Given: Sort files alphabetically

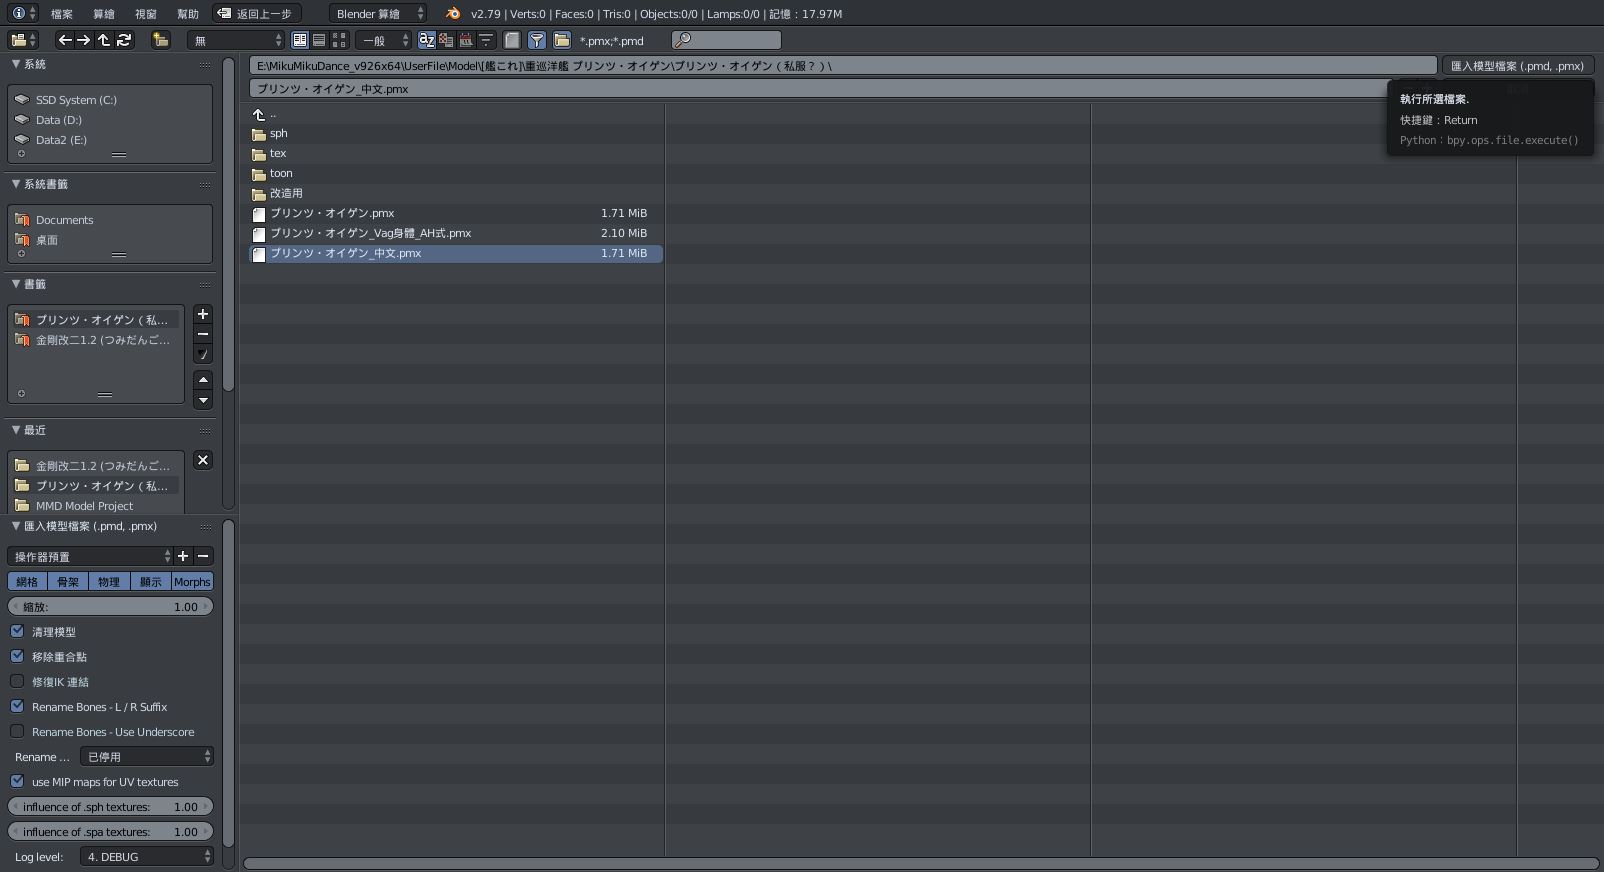Looking at the screenshot, I should 427,40.
